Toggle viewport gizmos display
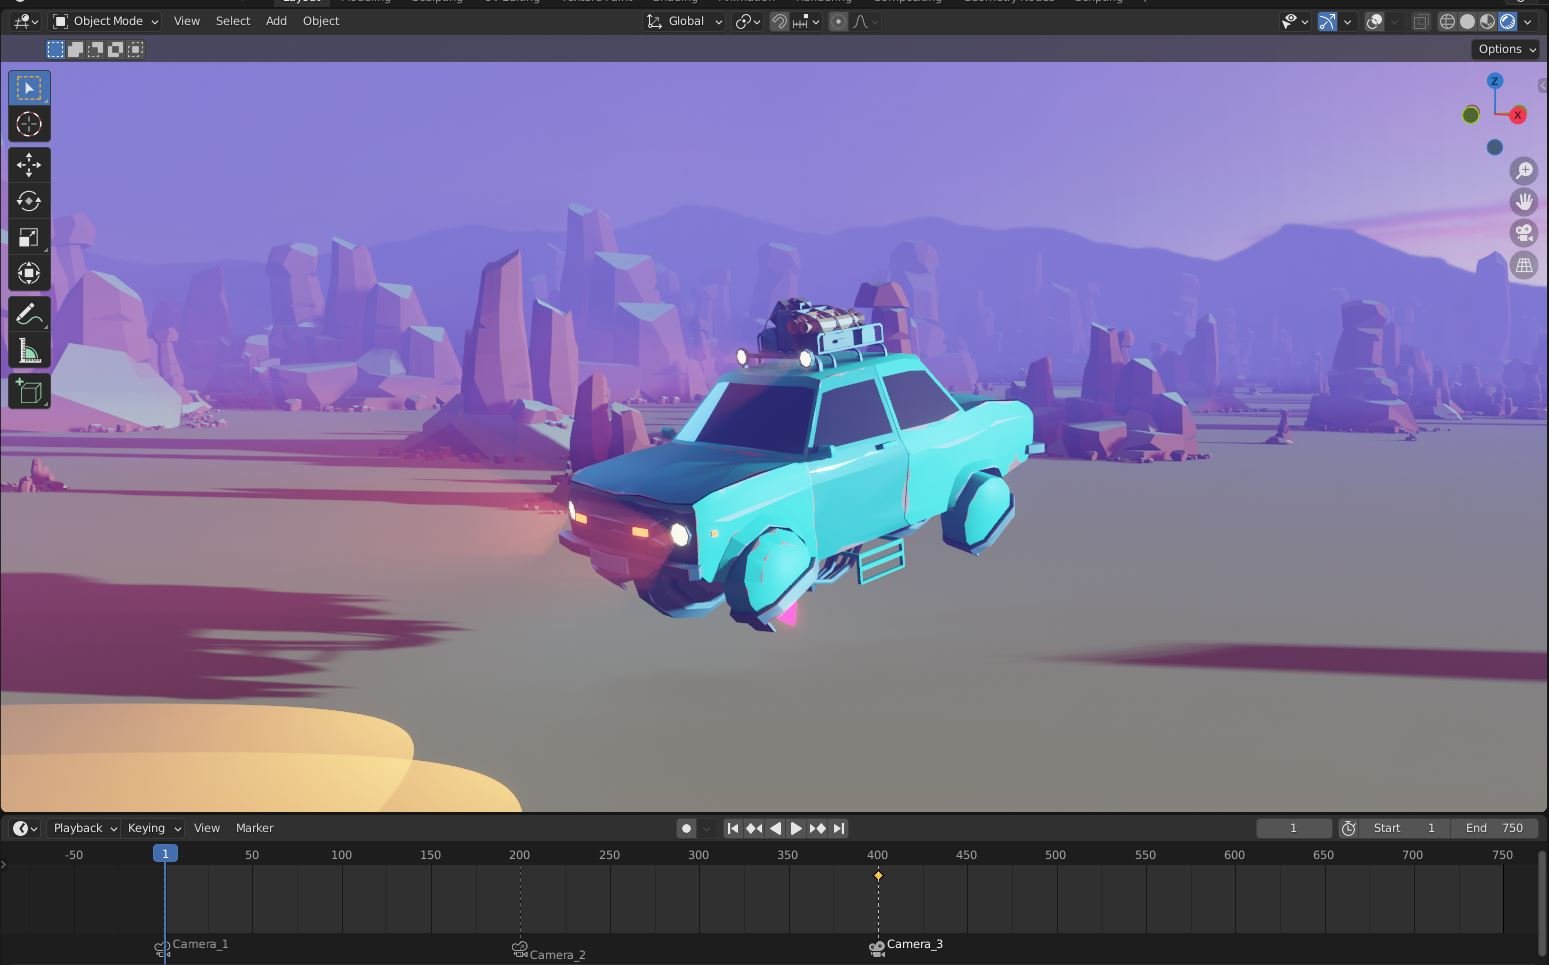This screenshot has width=1549, height=965. coord(1327,21)
